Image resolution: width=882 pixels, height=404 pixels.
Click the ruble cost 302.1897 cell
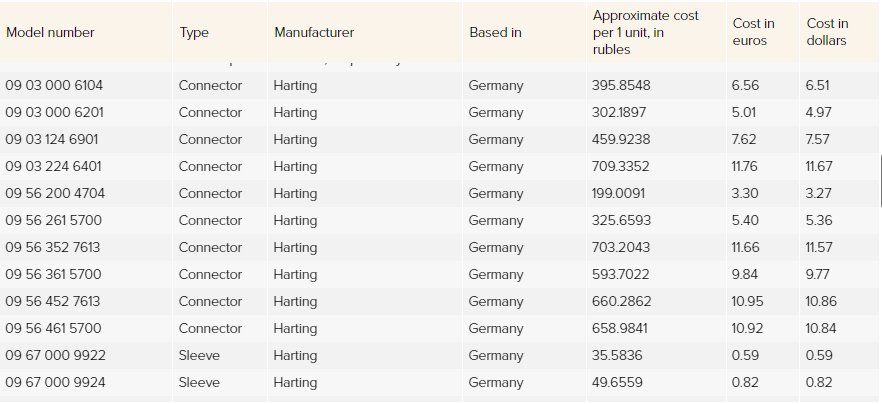coord(618,113)
